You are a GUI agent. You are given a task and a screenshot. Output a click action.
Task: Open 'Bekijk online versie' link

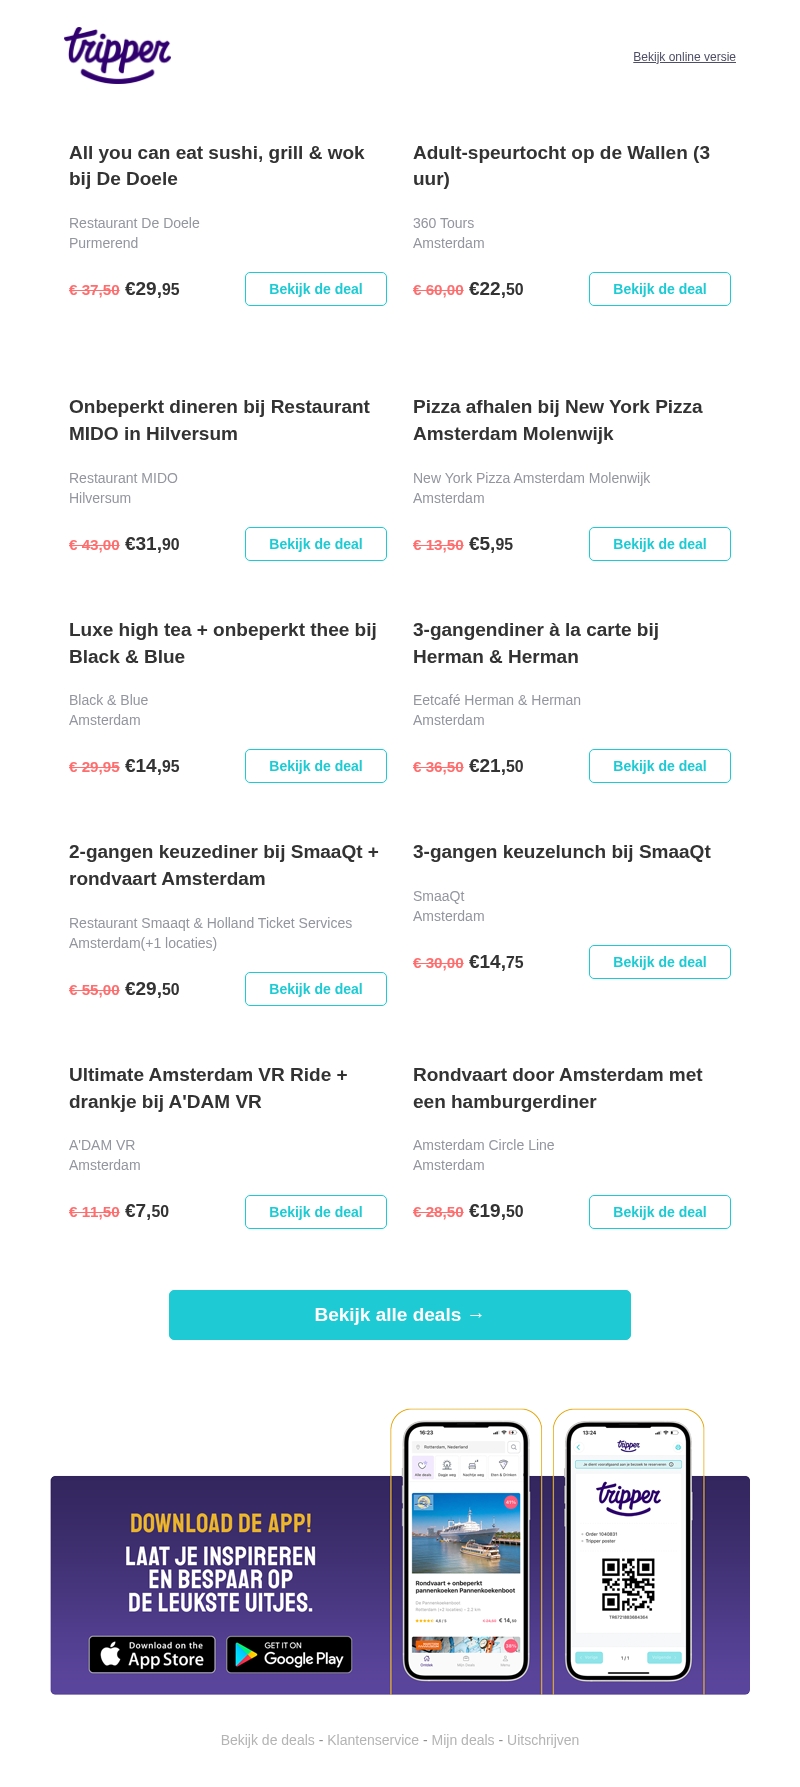click(684, 57)
